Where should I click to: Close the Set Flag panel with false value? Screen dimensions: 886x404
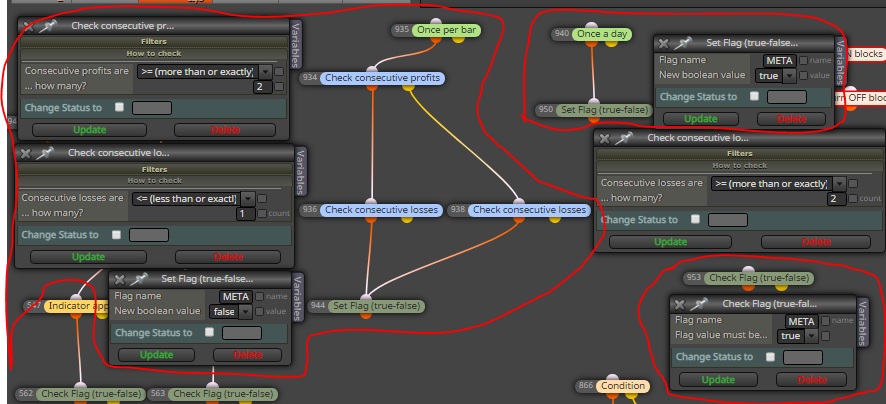tap(120, 279)
